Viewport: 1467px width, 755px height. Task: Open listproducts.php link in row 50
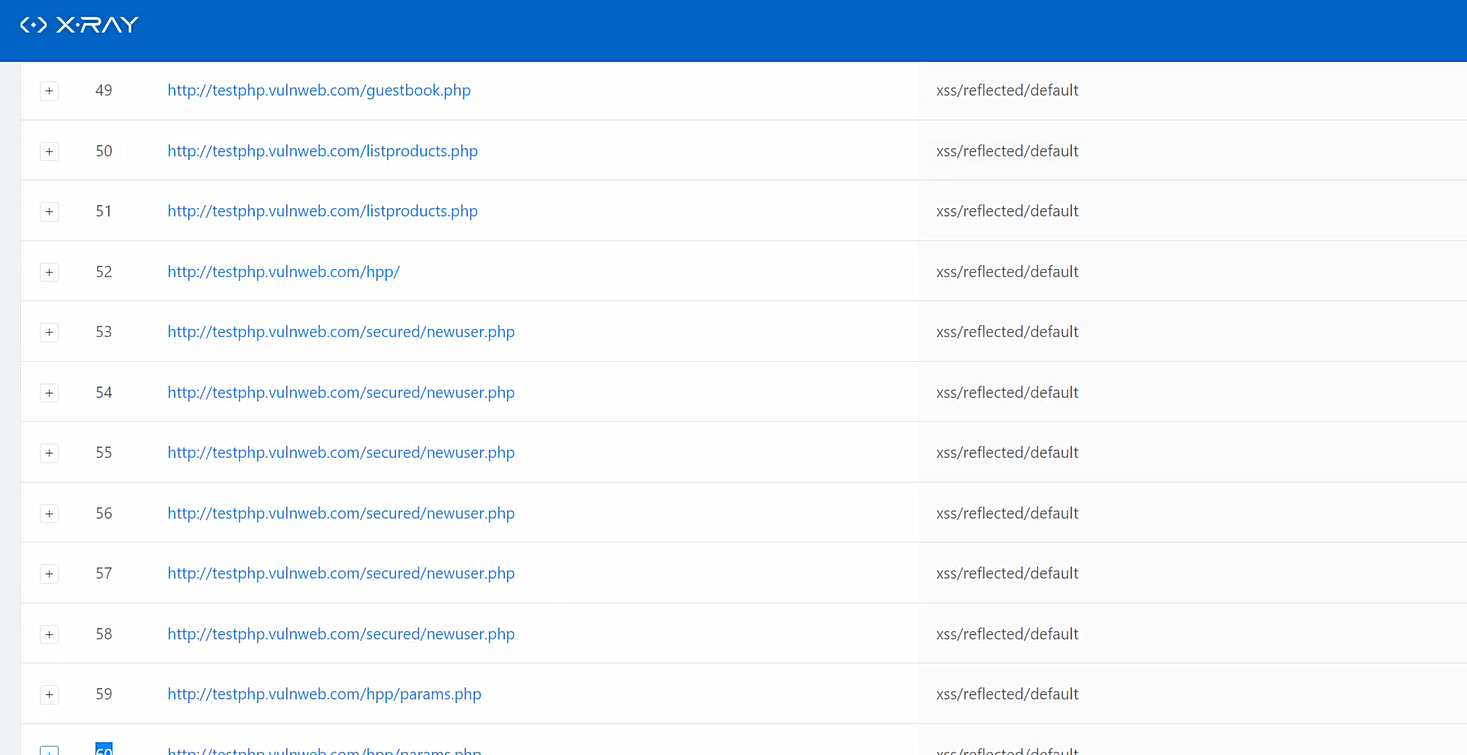[x=322, y=151]
